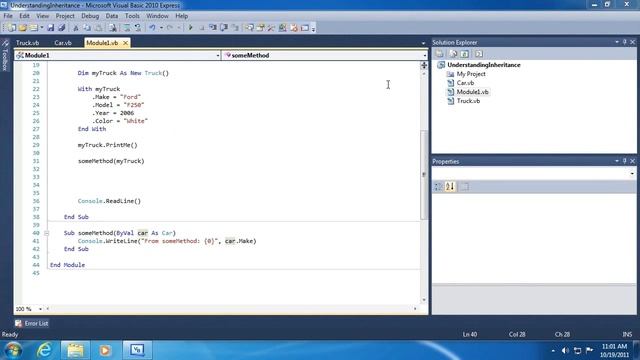Click Solution Explorer's Refresh icon
Screen dimensions: 640x360
(x=465, y=53)
